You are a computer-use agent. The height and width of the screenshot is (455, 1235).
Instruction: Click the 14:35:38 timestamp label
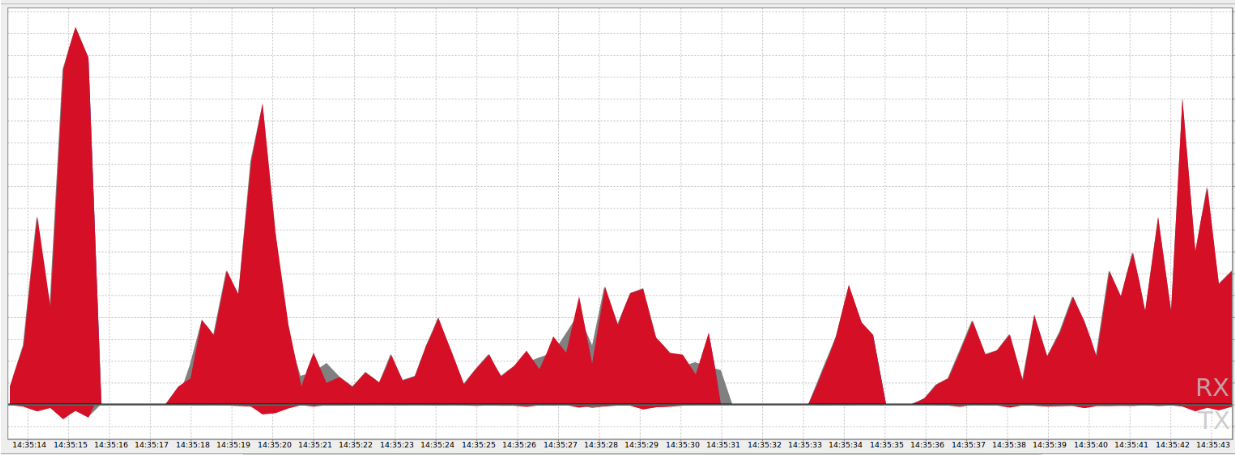tap(1009, 444)
